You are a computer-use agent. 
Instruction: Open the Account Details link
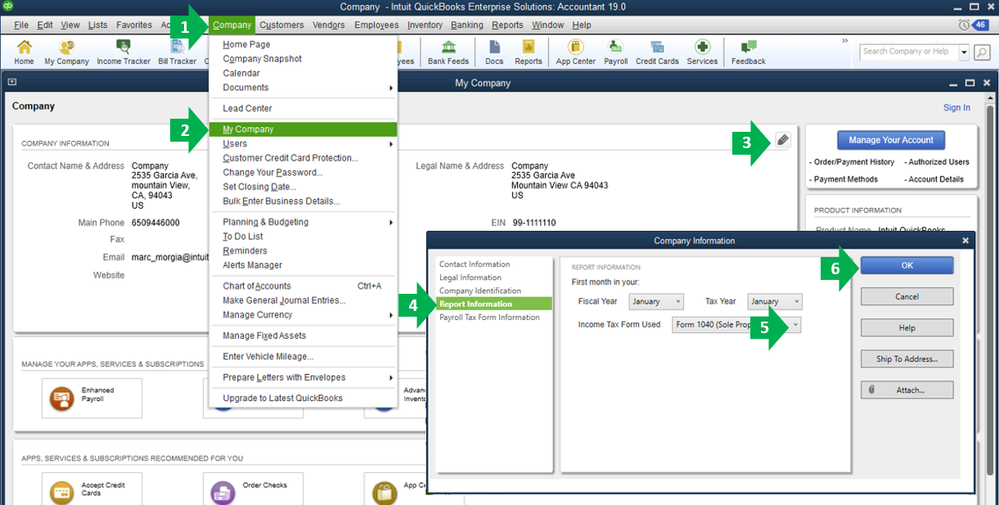point(934,180)
